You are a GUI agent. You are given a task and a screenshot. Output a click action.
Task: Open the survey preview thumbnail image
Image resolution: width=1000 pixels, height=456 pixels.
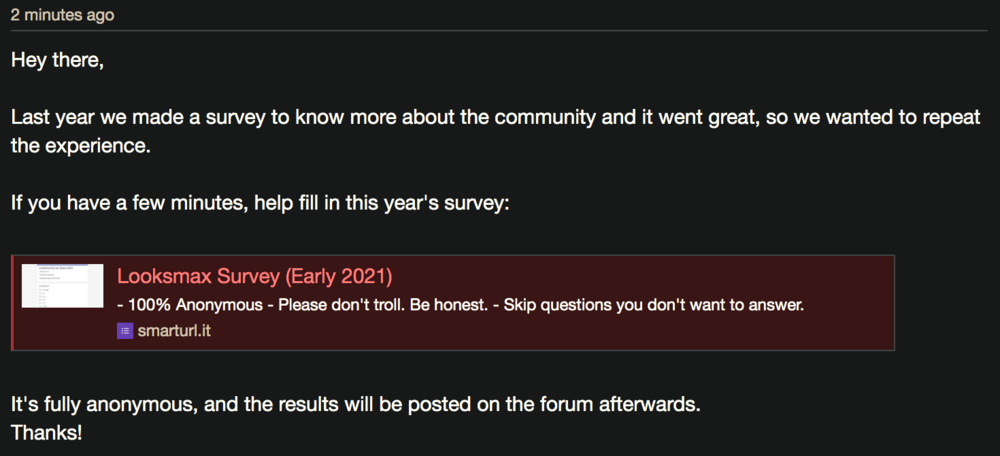tap(62, 286)
